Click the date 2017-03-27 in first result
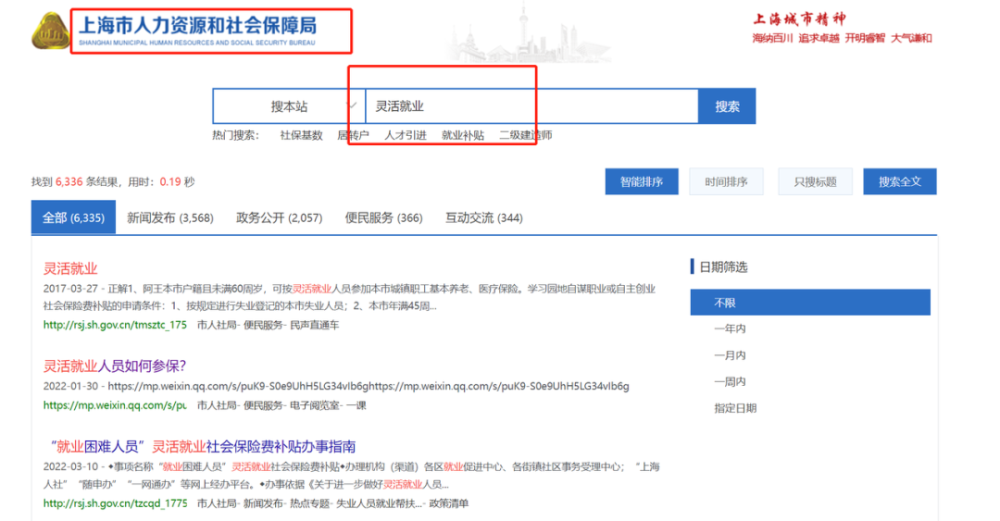 71,289
